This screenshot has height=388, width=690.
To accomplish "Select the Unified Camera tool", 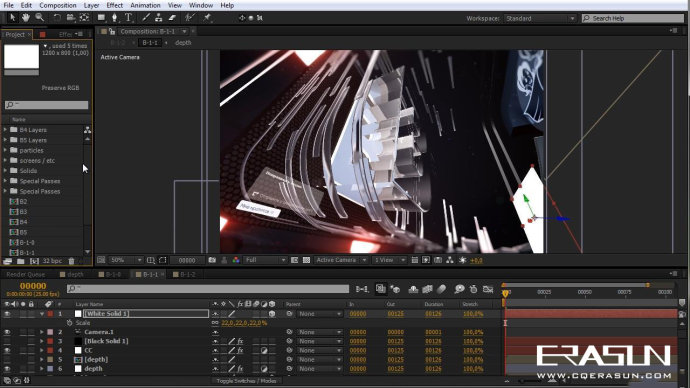I will pos(70,18).
